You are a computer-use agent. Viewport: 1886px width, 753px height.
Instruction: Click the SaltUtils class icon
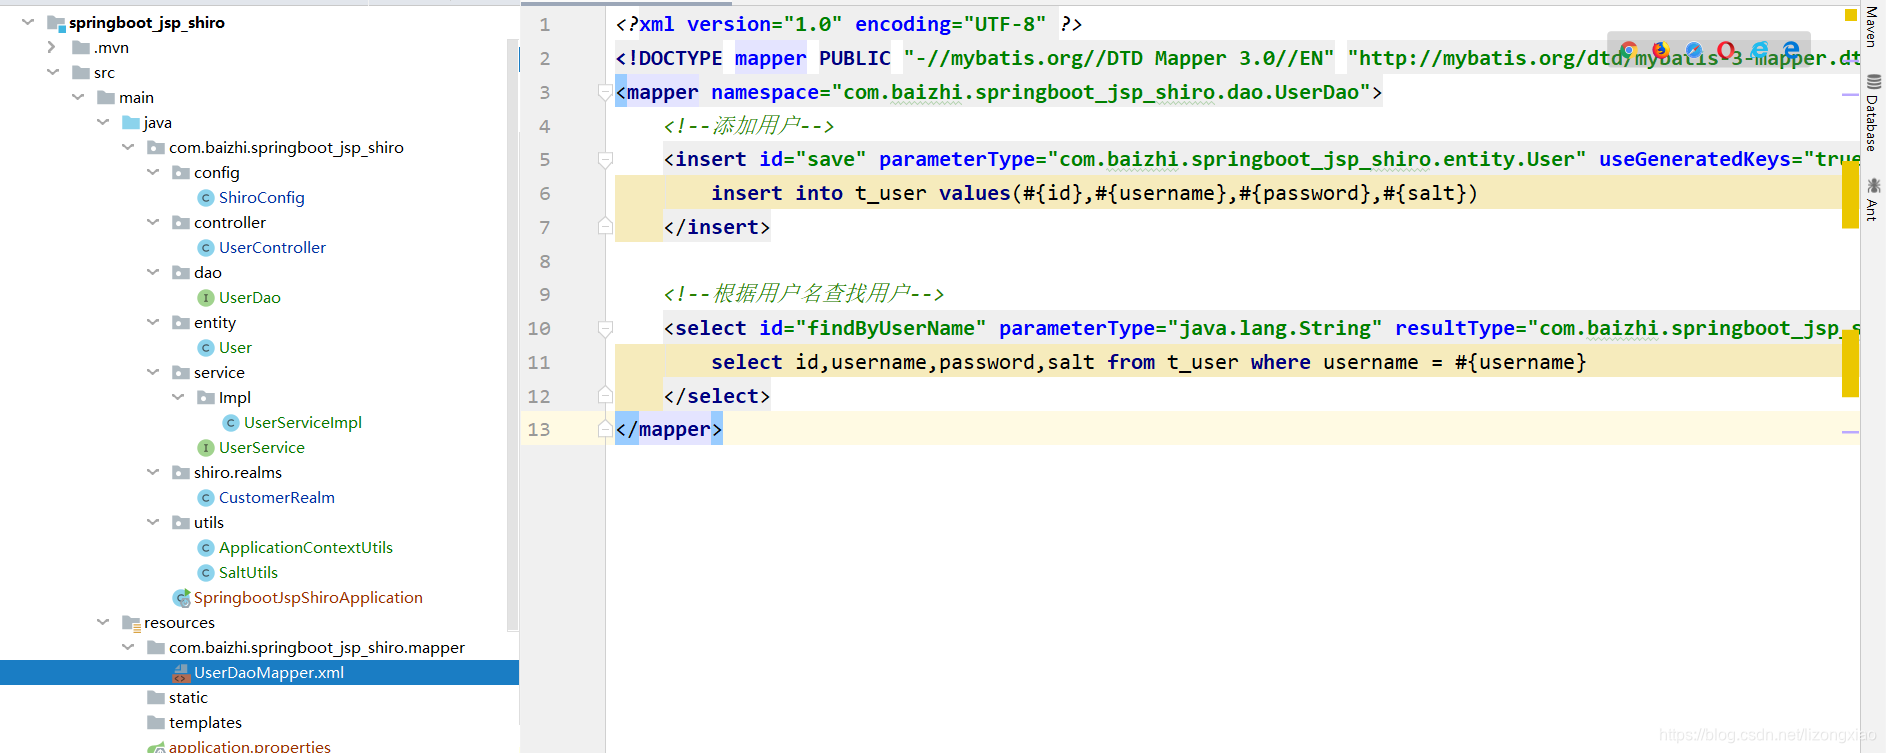pos(206,573)
